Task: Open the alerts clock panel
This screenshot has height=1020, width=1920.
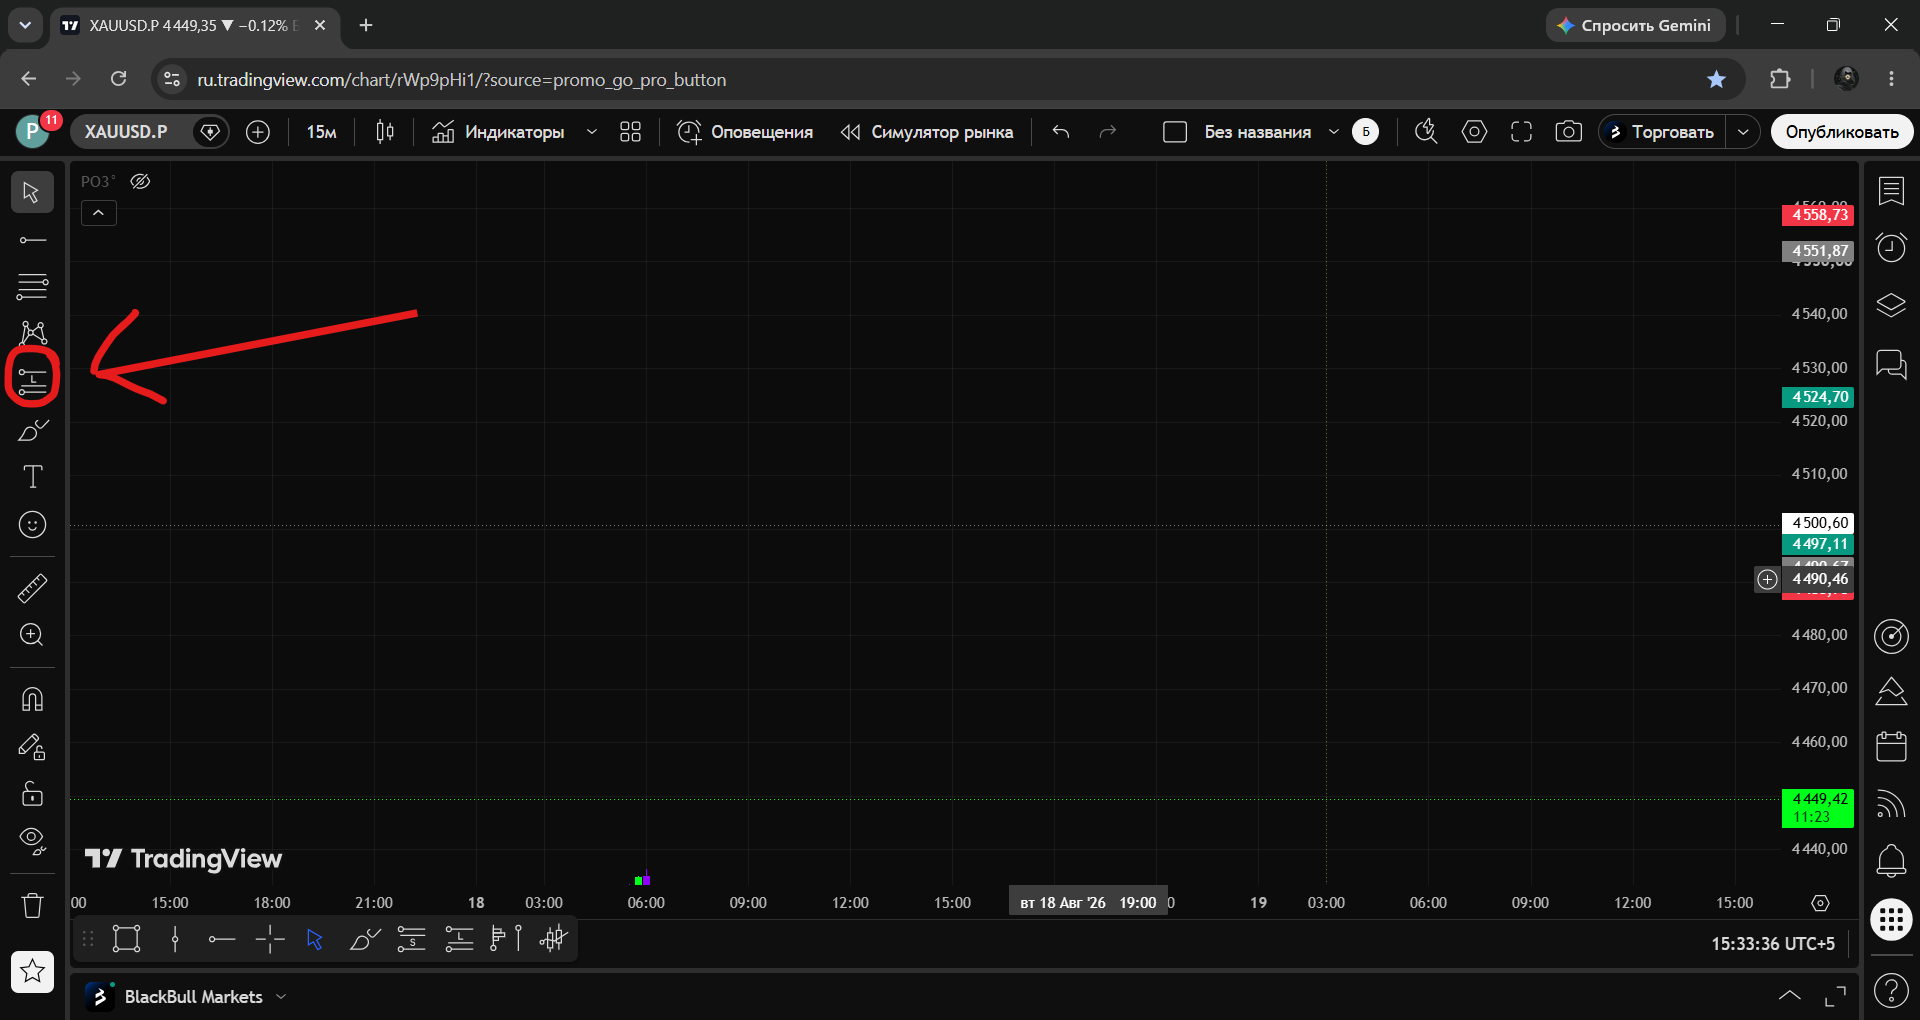Action: point(1891,247)
